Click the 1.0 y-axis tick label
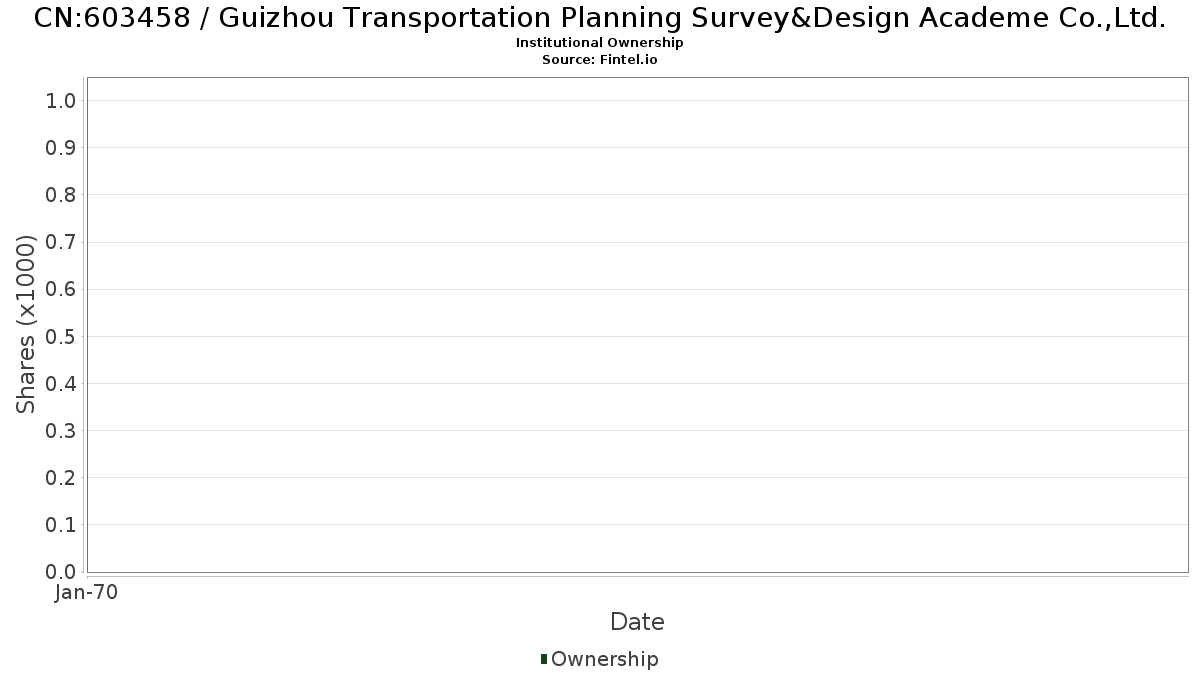Screen dimensions: 1200x675 point(61,101)
